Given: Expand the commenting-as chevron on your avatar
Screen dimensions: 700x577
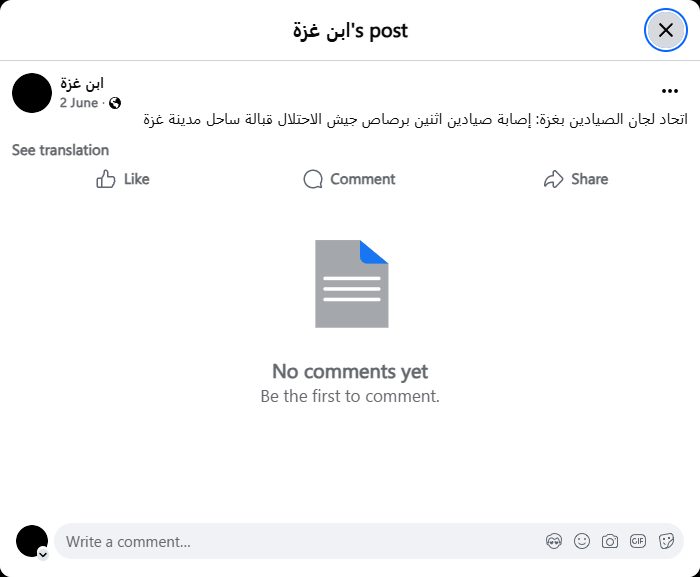Looking at the screenshot, I should point(43,553).
